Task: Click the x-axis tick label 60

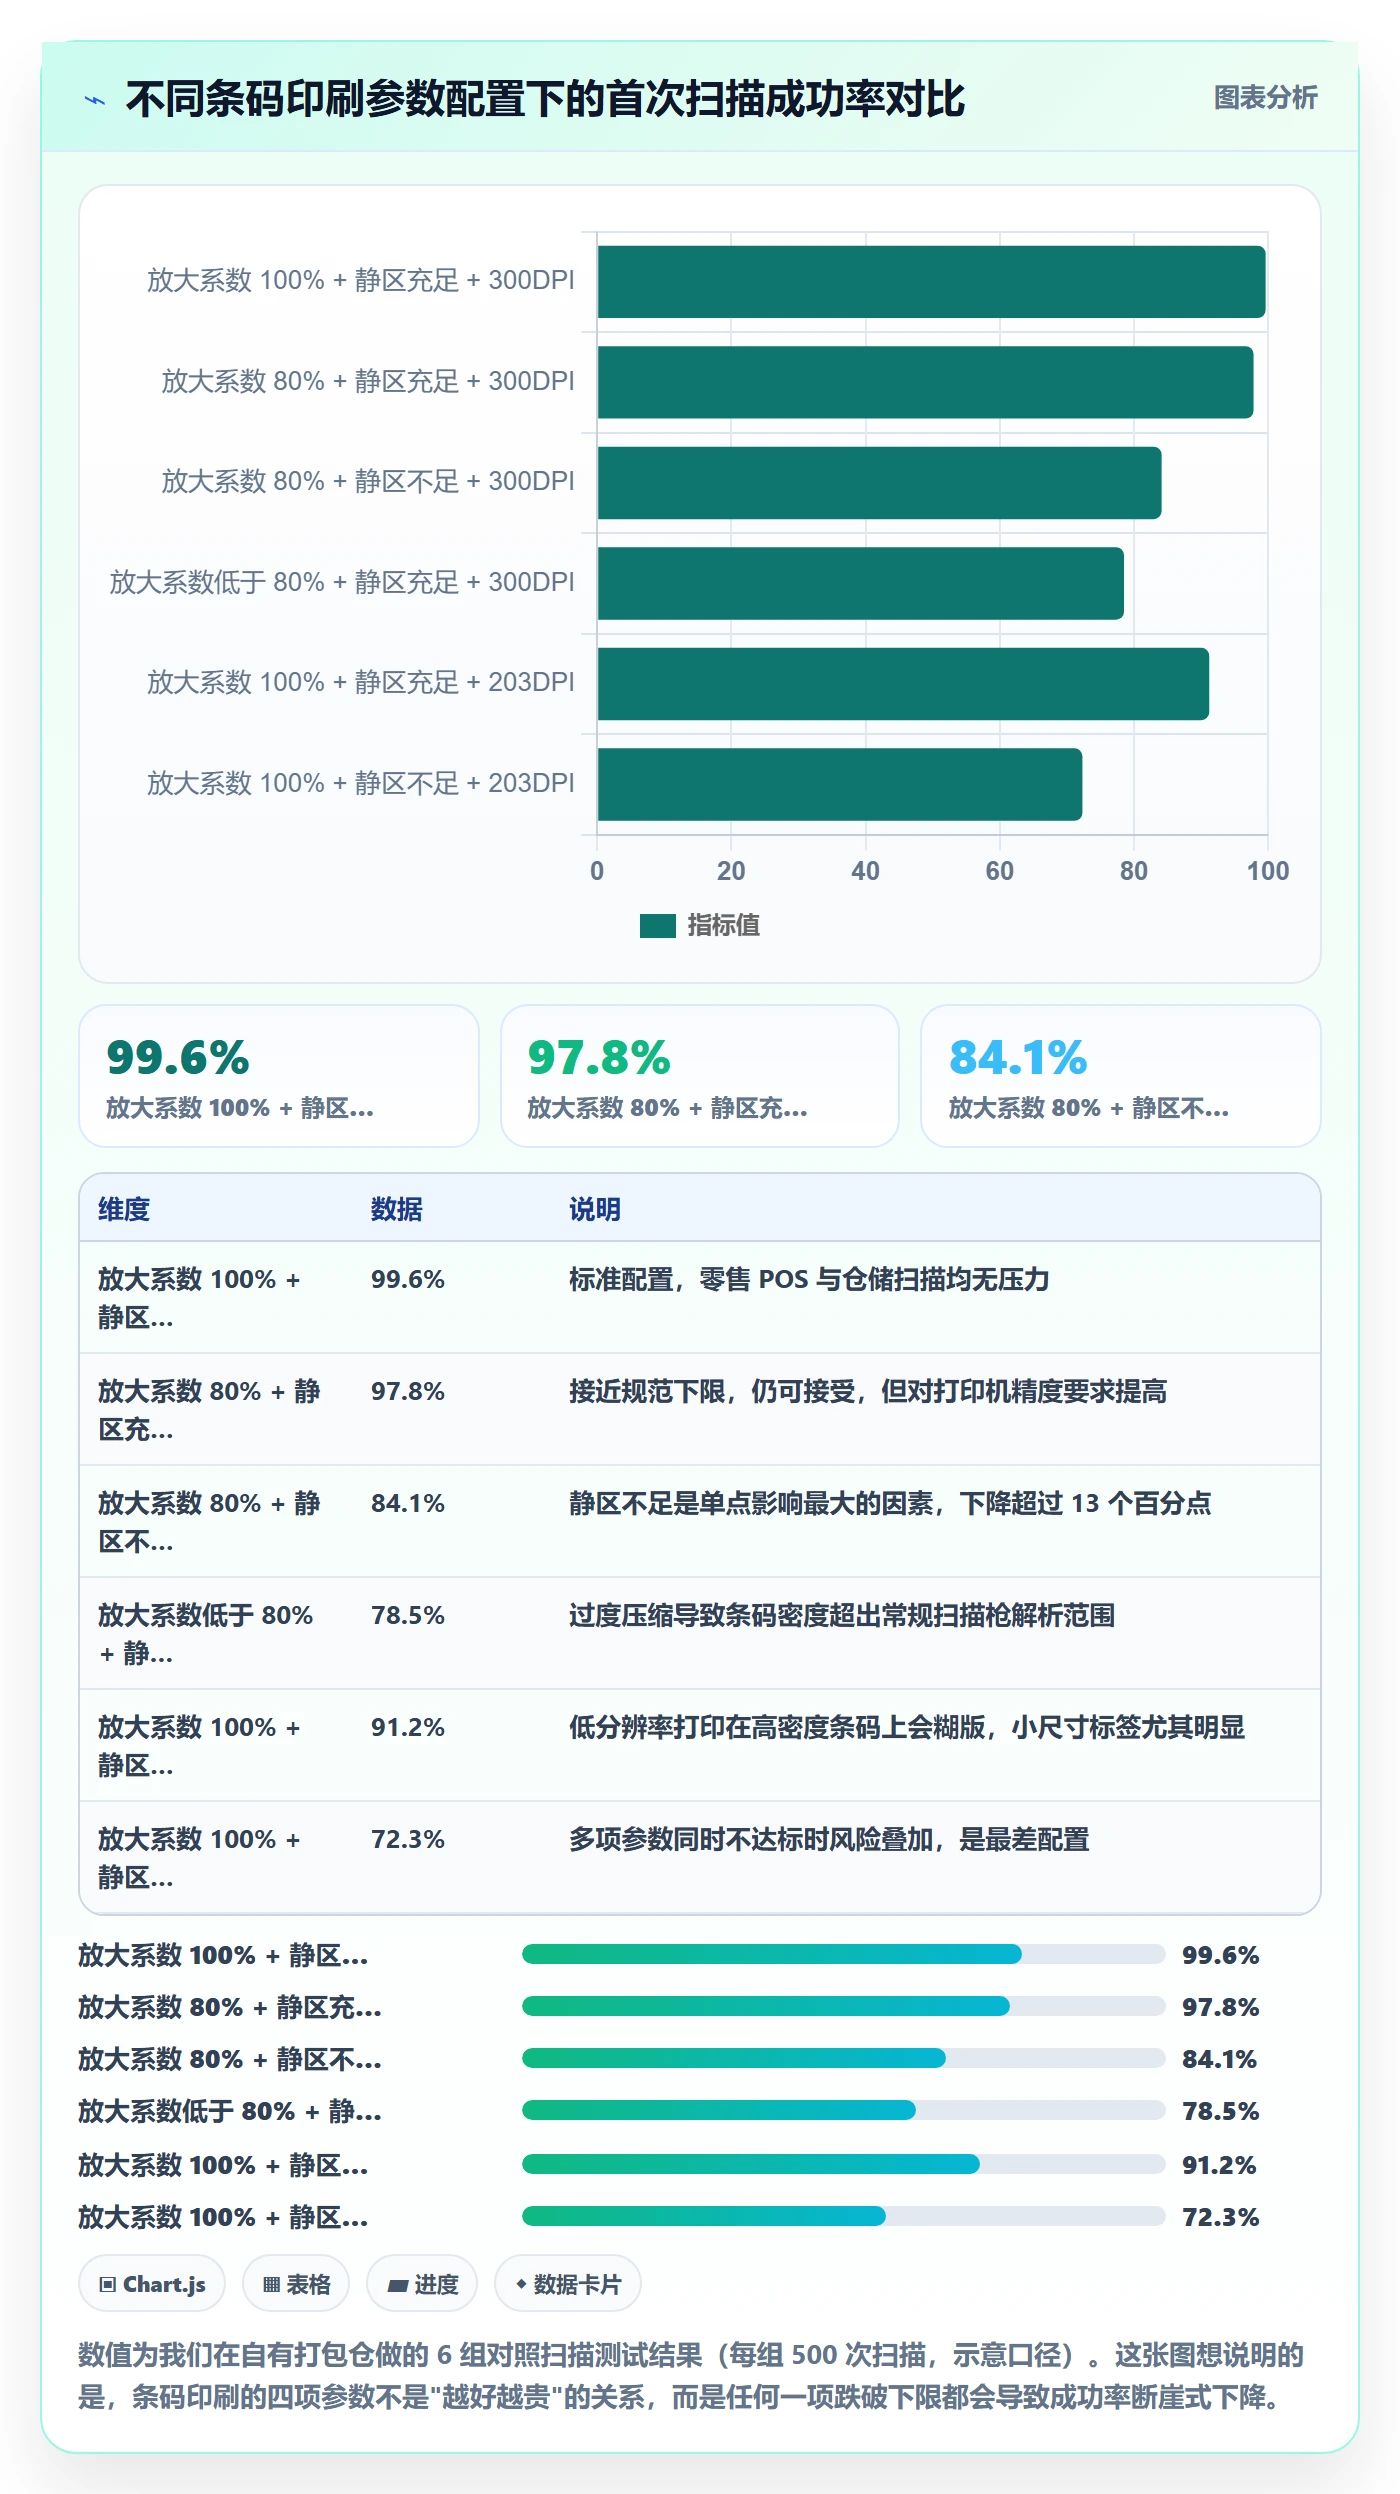Action: [999, 871]
